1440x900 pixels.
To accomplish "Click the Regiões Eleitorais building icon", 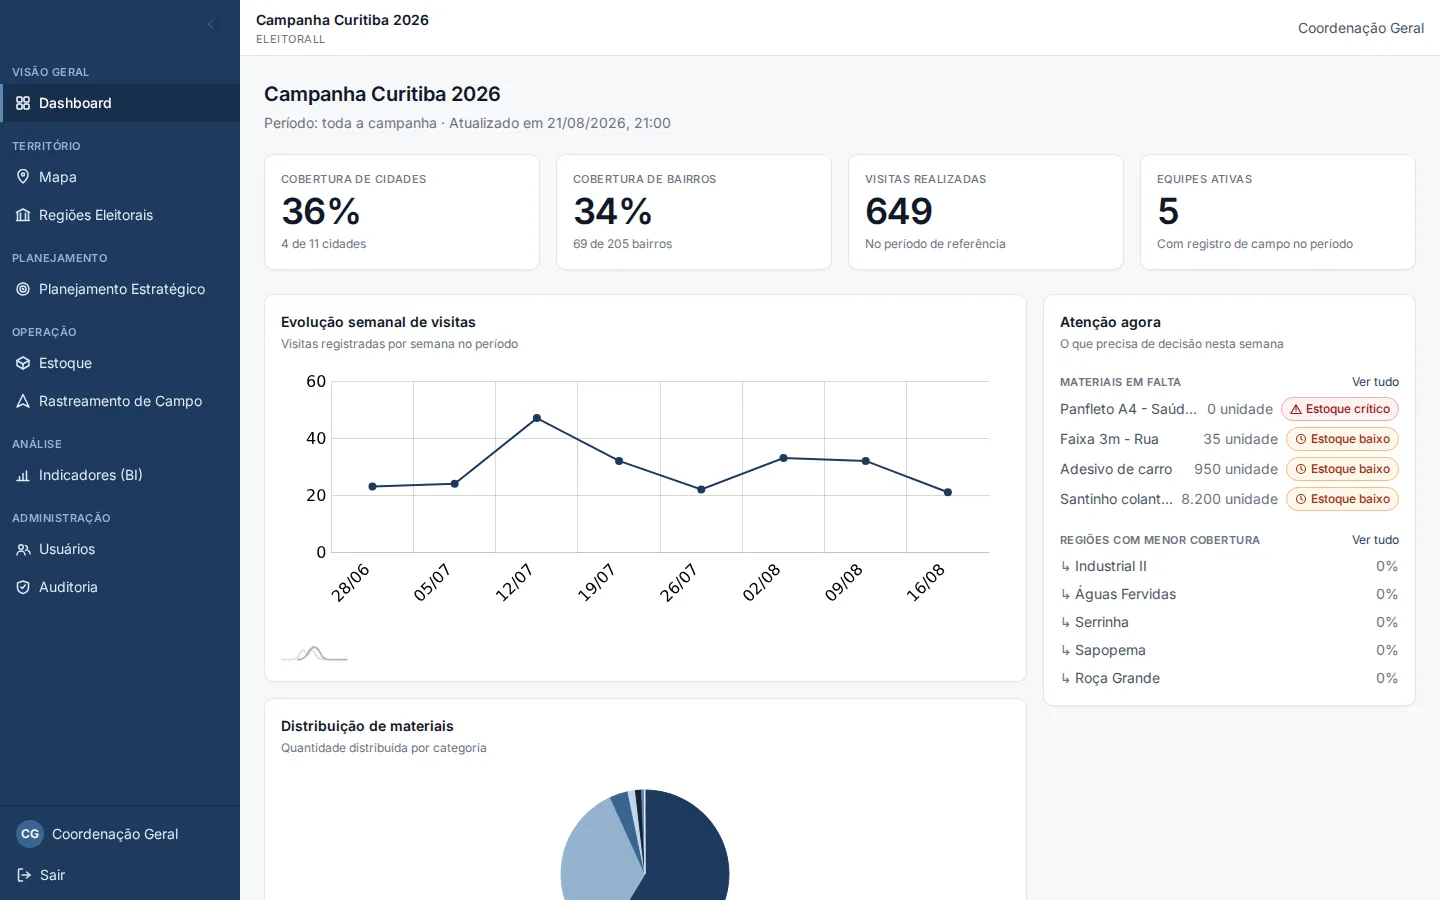I will click(23, 215).
